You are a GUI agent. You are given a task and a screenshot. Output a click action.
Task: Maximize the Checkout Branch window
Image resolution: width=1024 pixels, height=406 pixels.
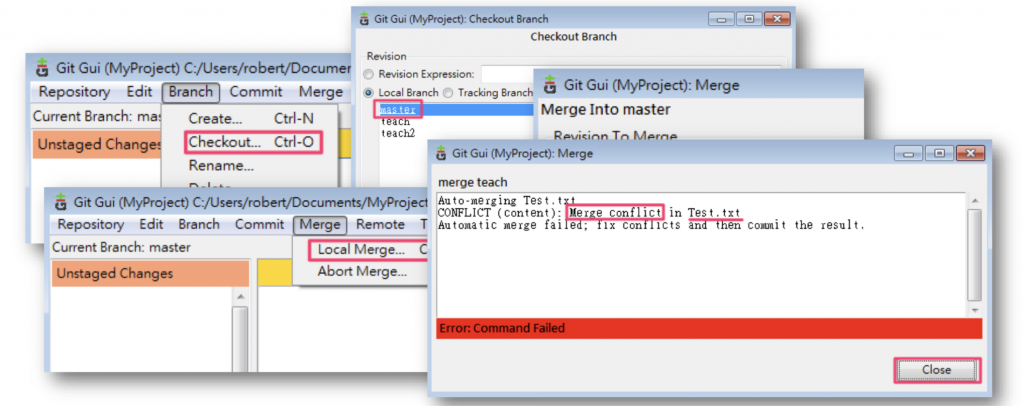(748, 20)
